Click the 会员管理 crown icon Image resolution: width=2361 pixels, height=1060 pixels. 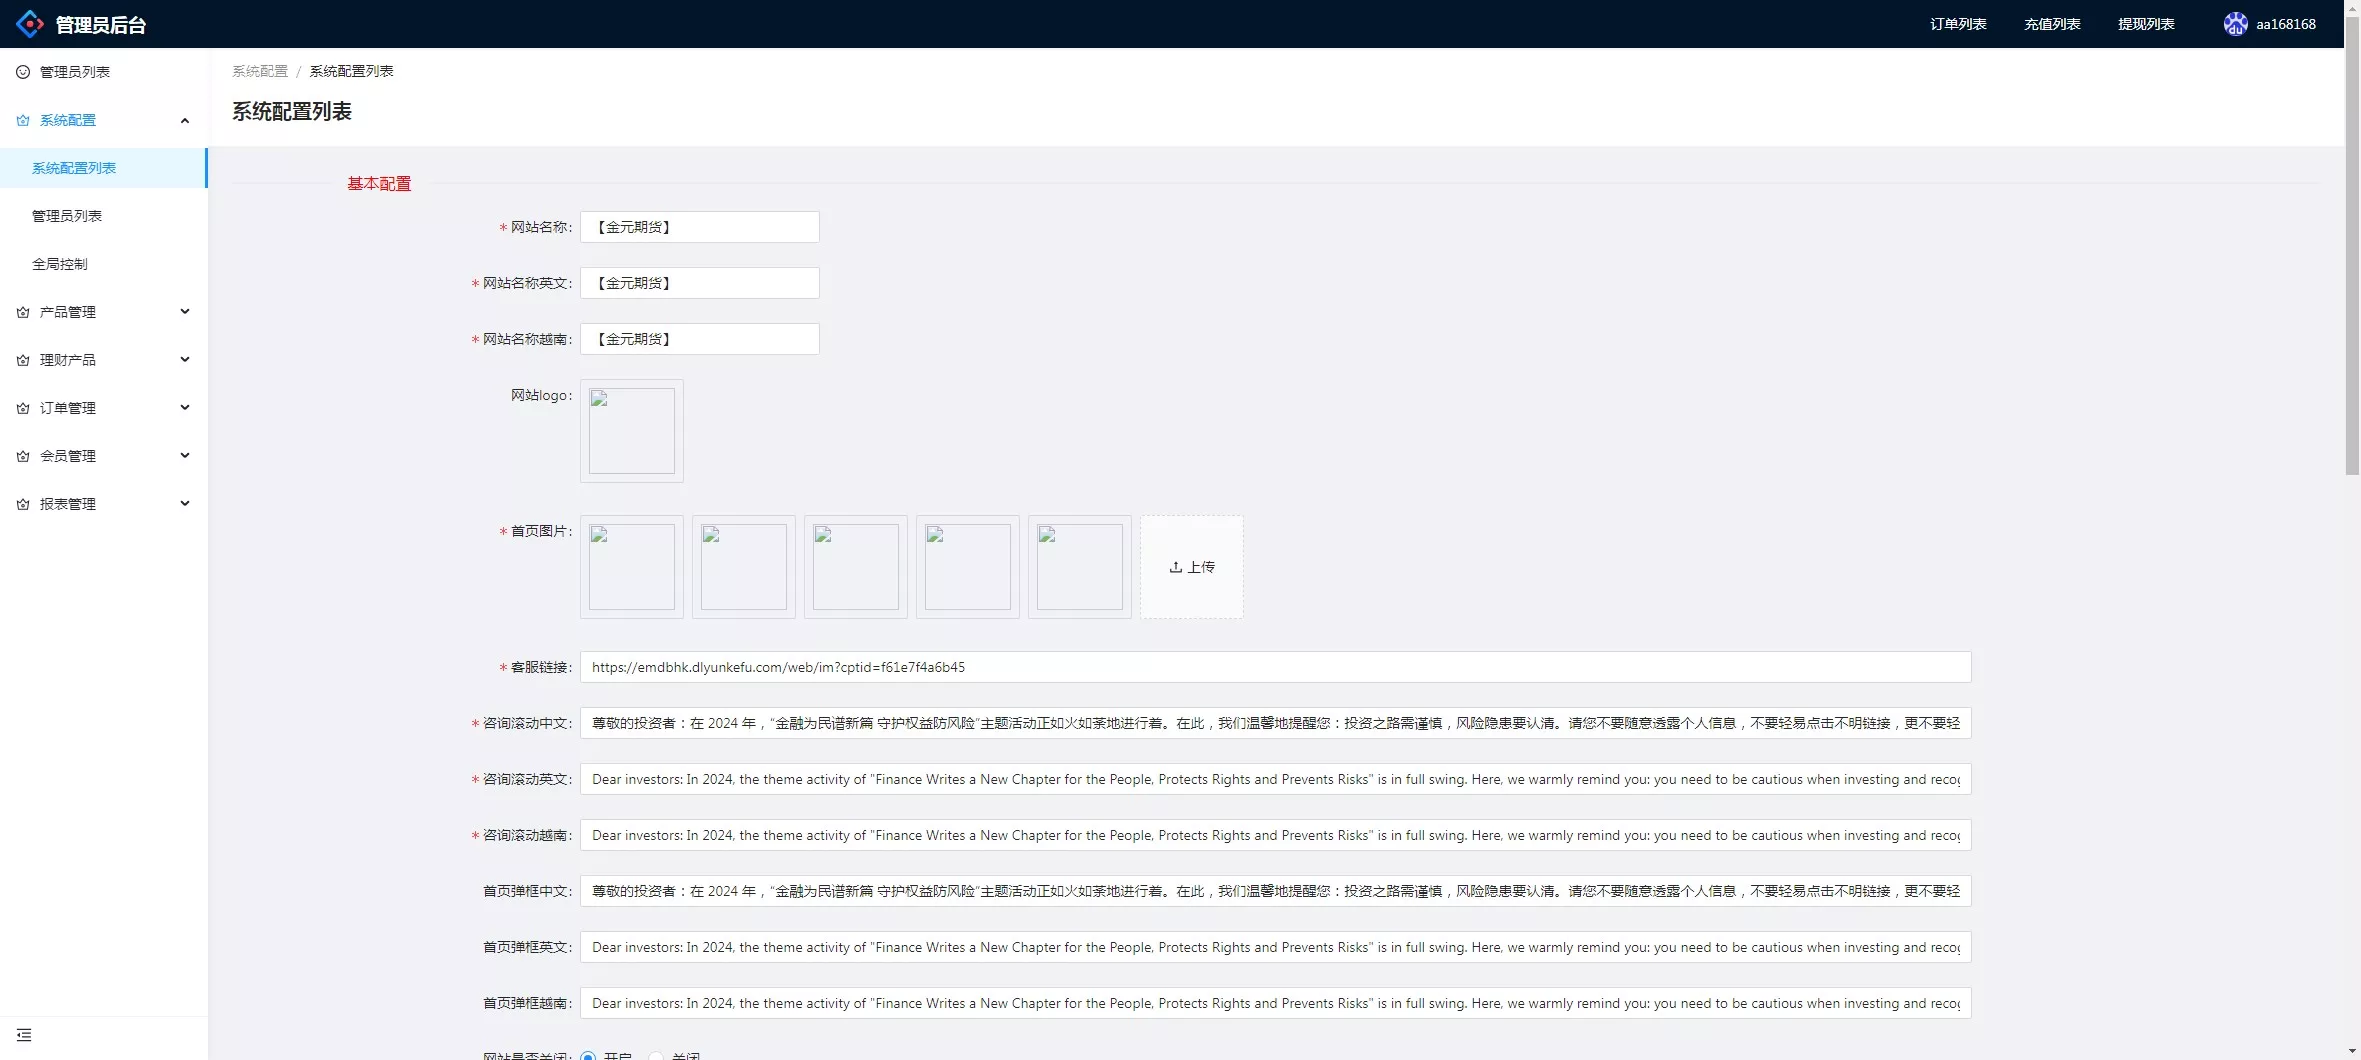[x=23, y=456]
